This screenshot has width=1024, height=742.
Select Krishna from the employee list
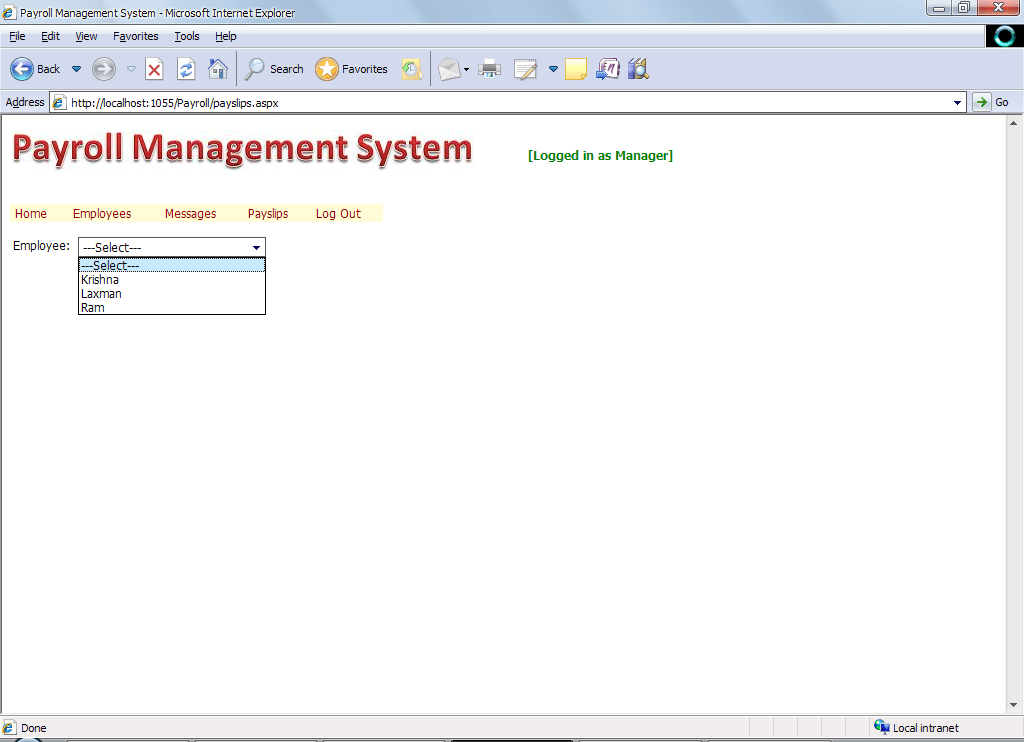click(100, 280)
